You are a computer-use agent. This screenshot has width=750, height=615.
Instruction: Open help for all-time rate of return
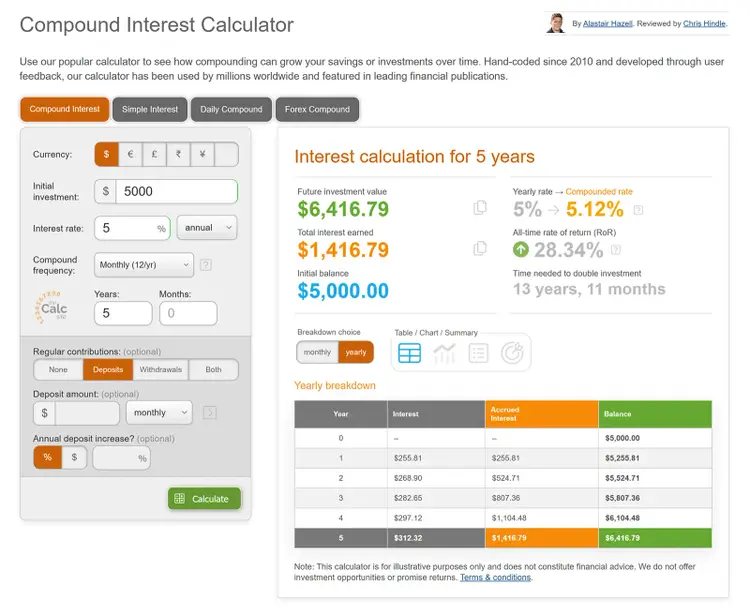click(x=616, y=250)
